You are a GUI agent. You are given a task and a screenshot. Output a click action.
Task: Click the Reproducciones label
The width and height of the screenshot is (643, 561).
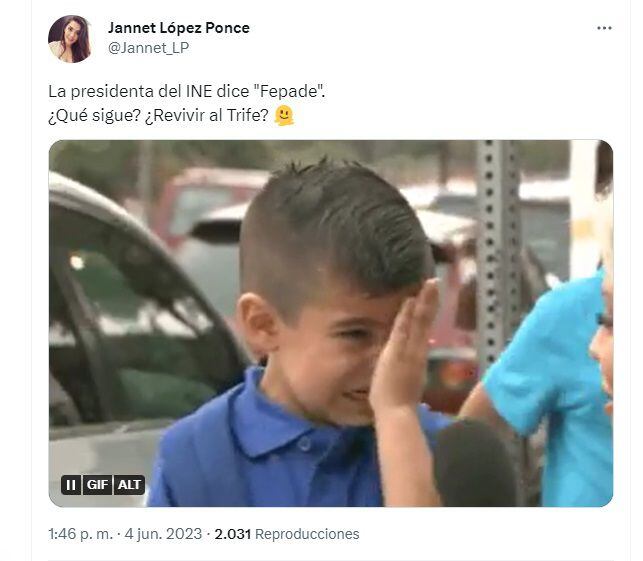(307, 534)
